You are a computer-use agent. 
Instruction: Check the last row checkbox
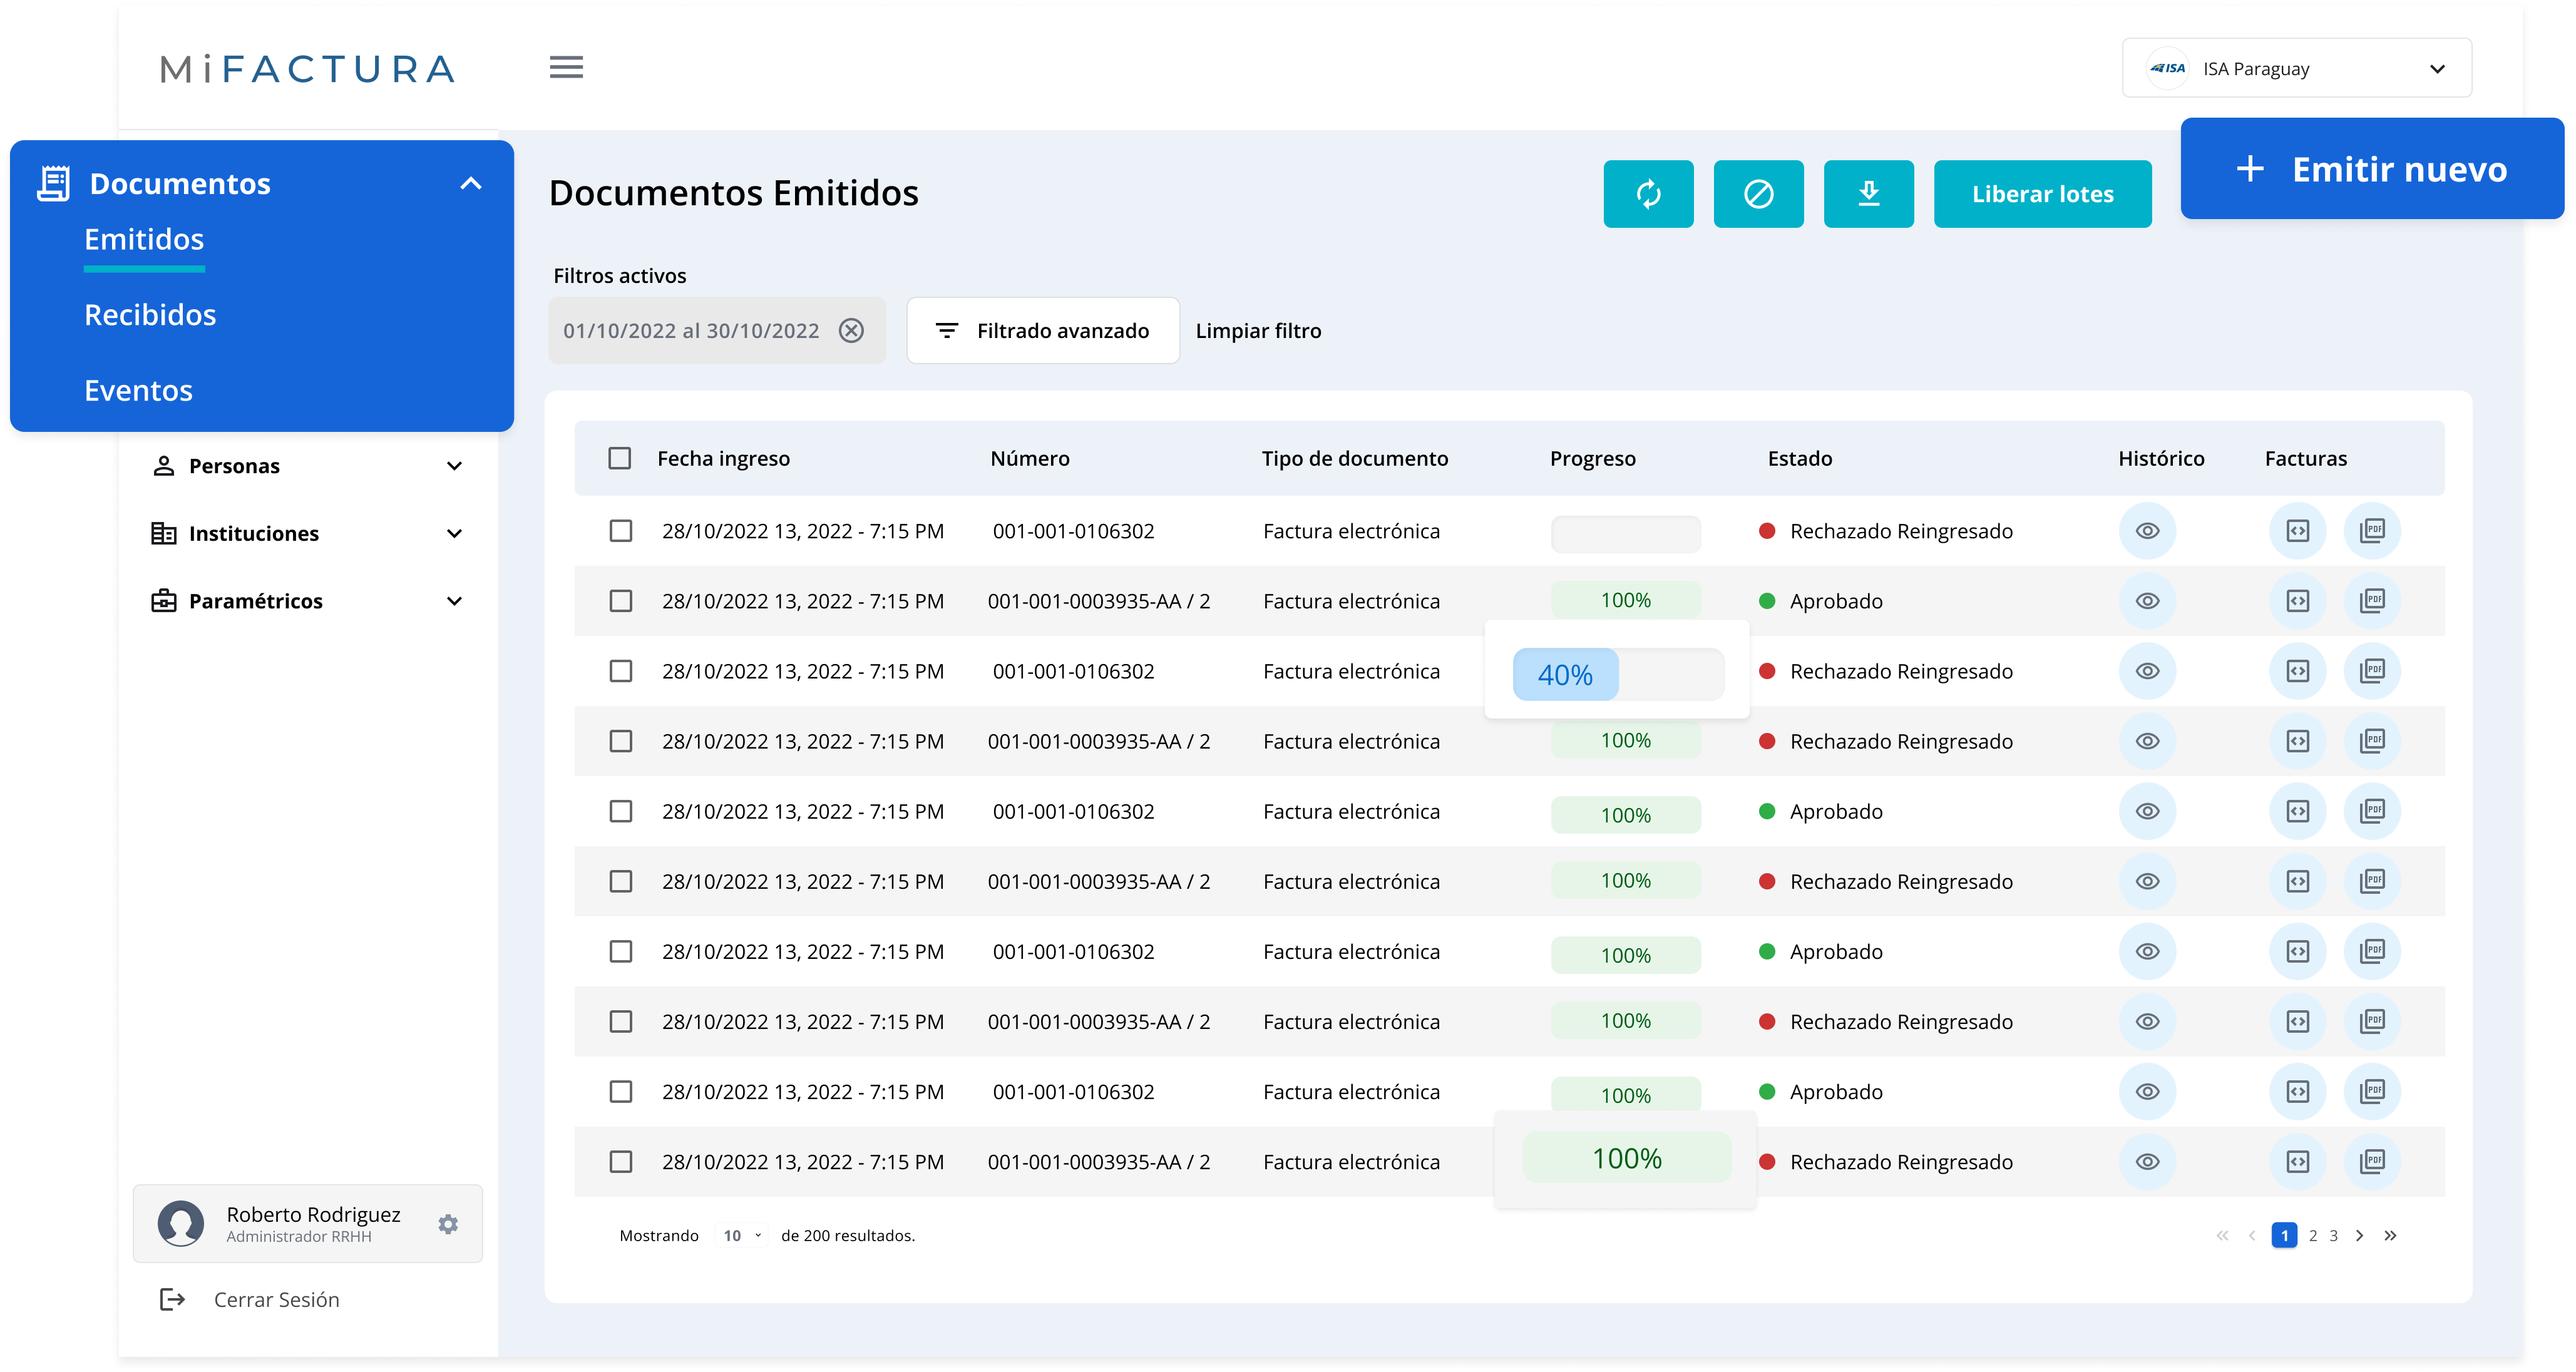click(x=621, y=1161)
